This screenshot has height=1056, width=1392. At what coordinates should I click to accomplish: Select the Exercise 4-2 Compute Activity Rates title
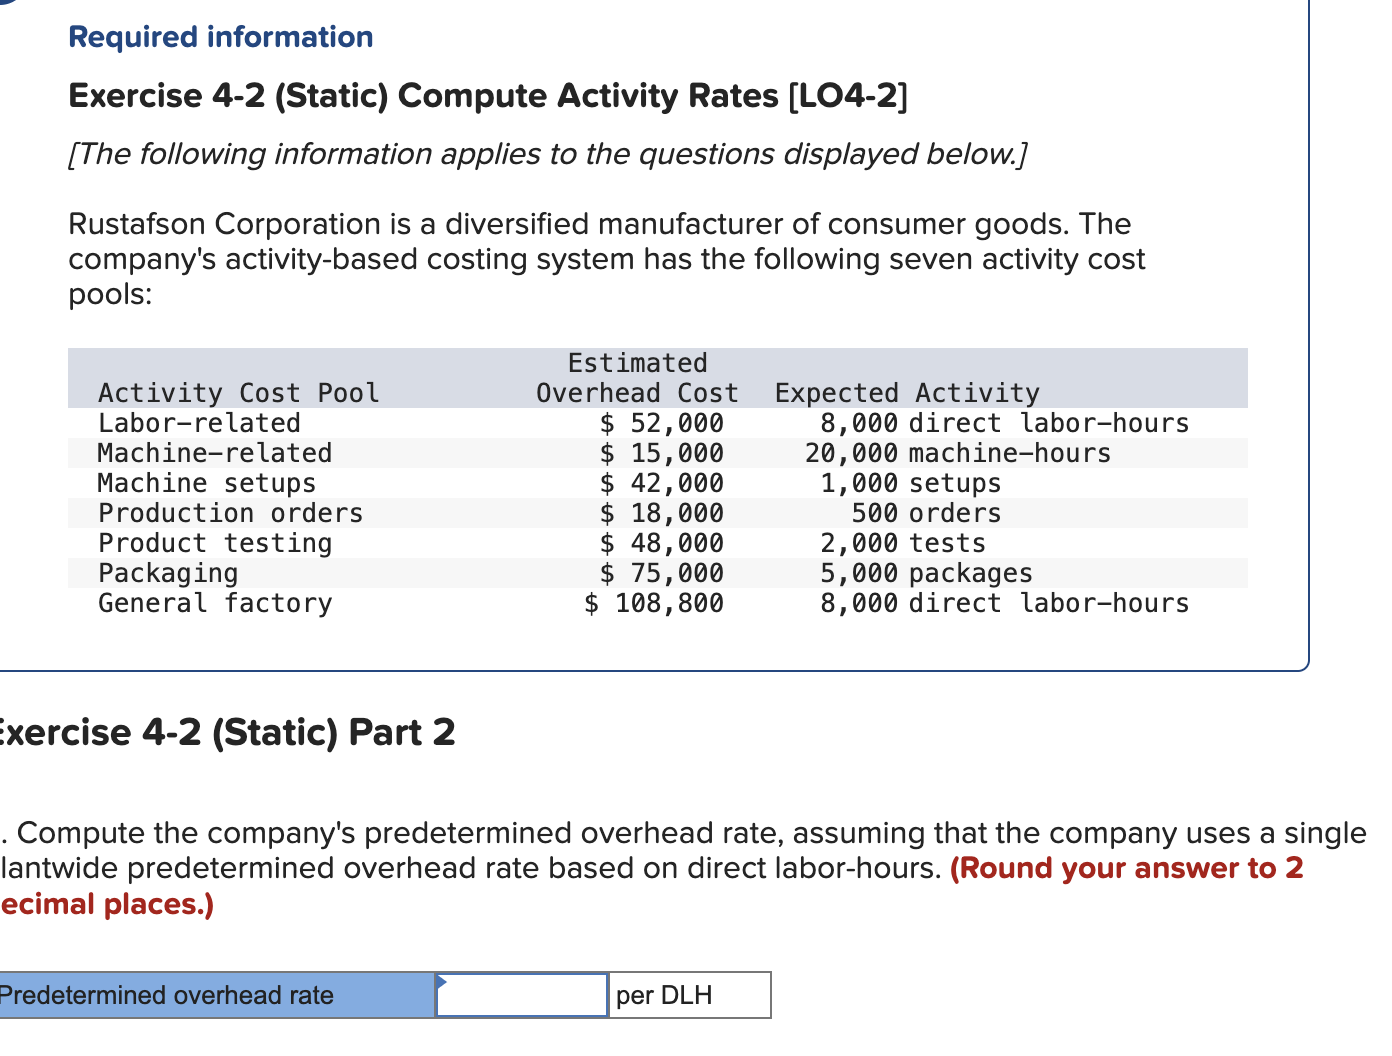tap(487, 96)
